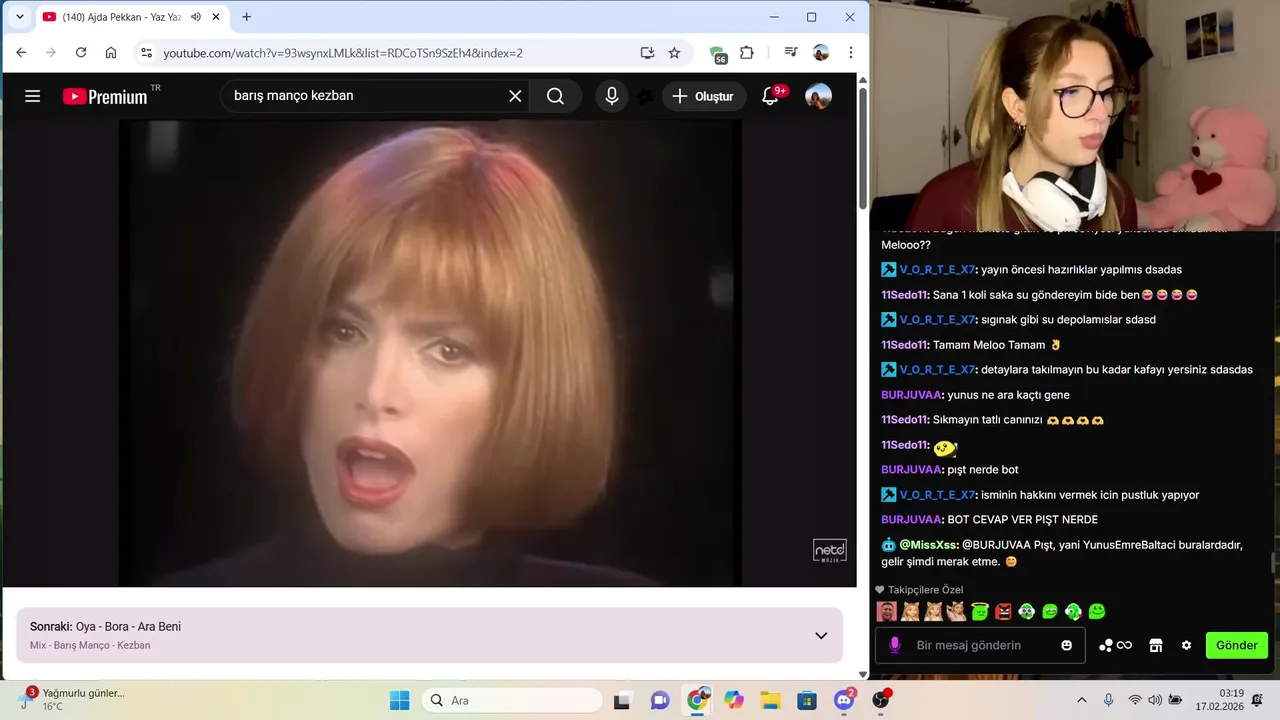Pick the first face photo emote
The width and height of the screenshot is (1280, 720).
(x=886, y=611)
